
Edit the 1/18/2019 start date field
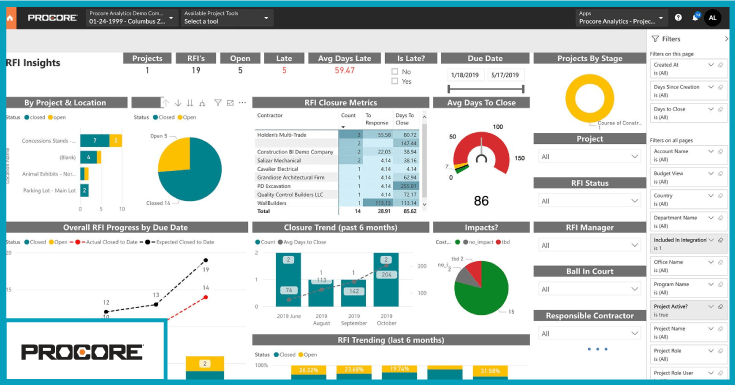pyautogui.click(x=465, y=75)
